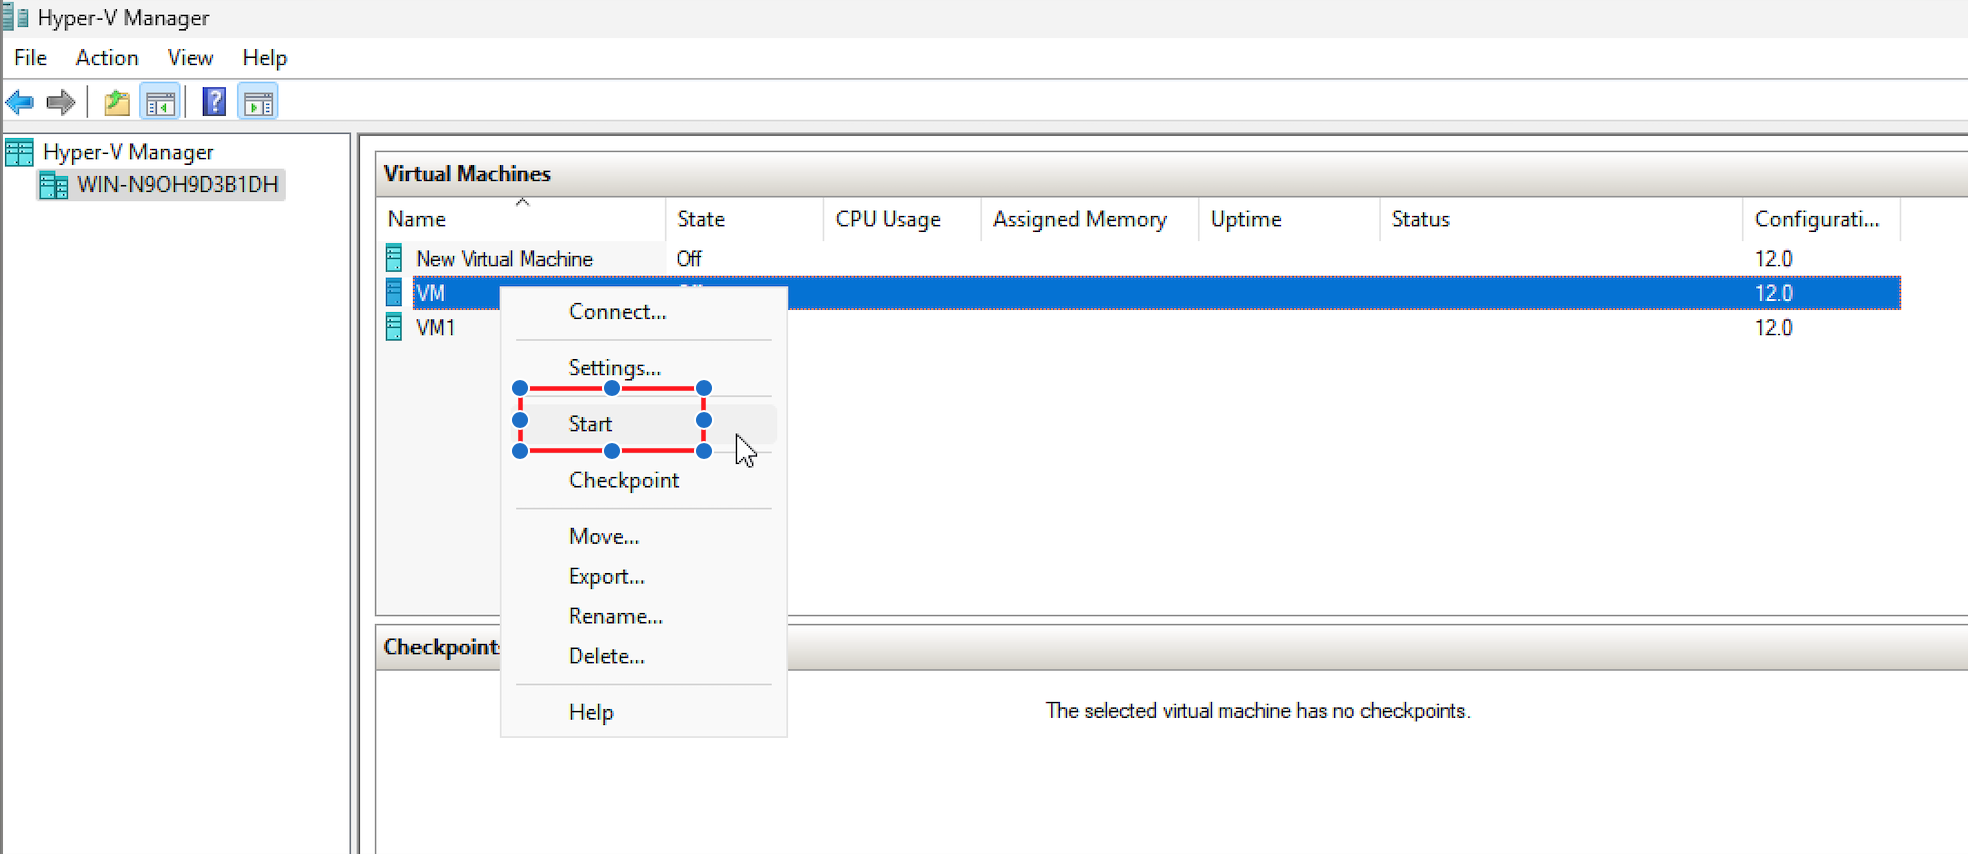Choose Connect... from the context menu
This screenshot has width=1968, height=854.
tap(644, 312)
